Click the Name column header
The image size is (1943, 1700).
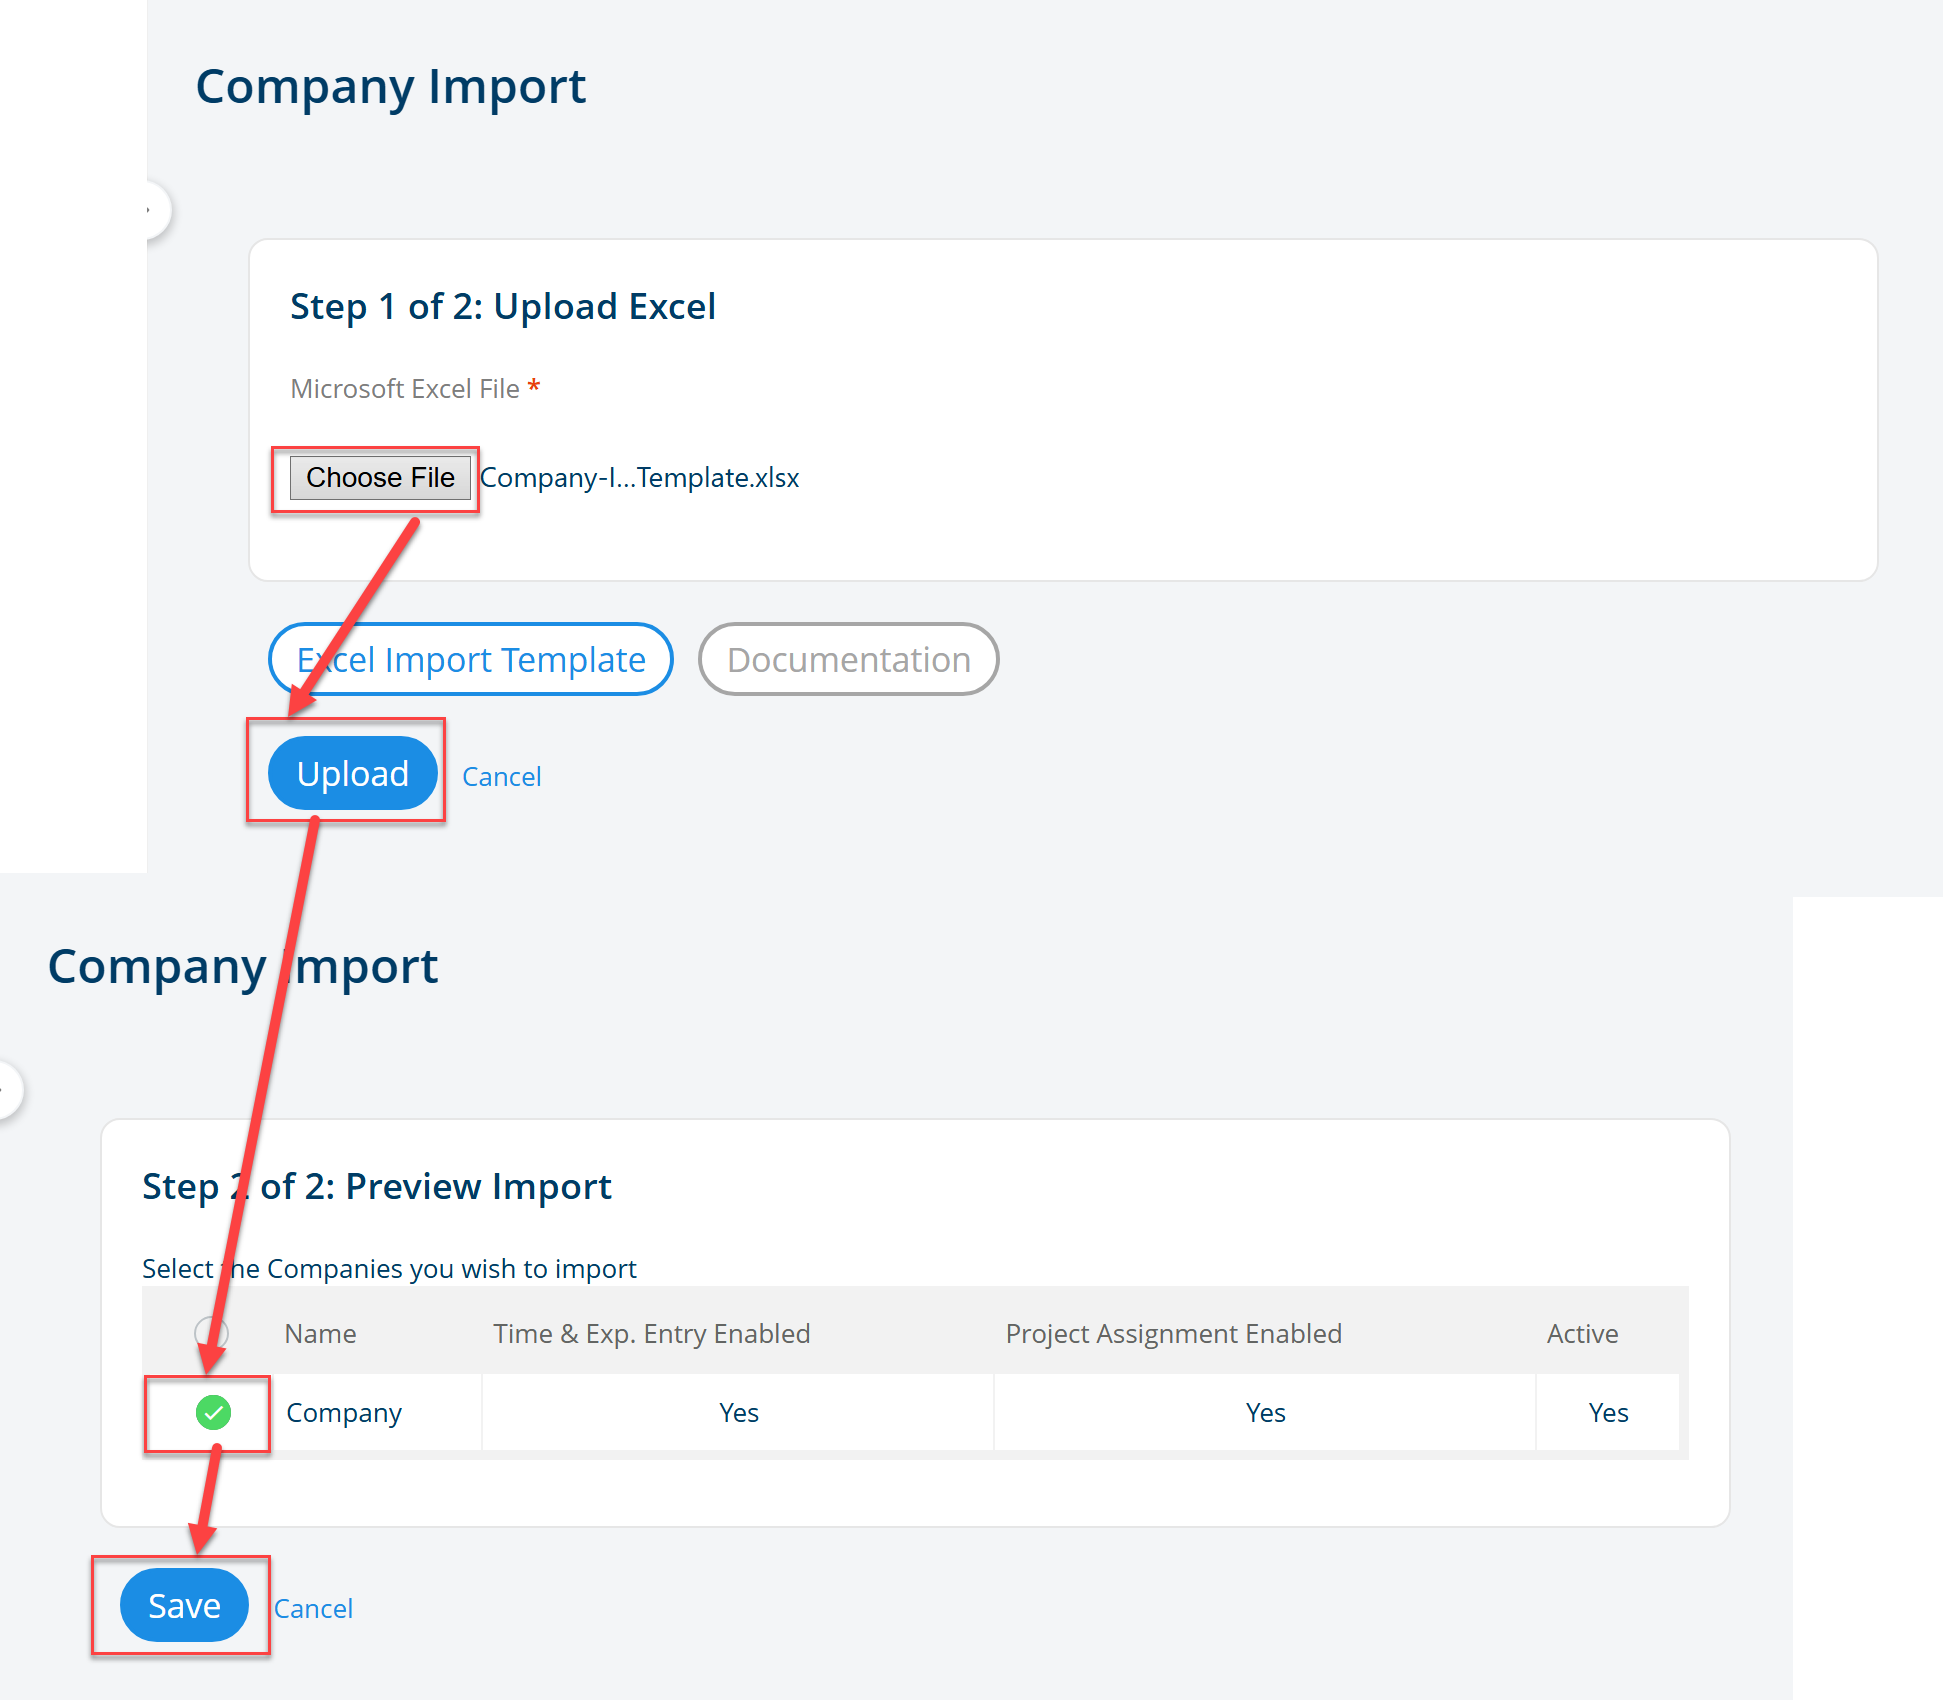(320, 1334)
